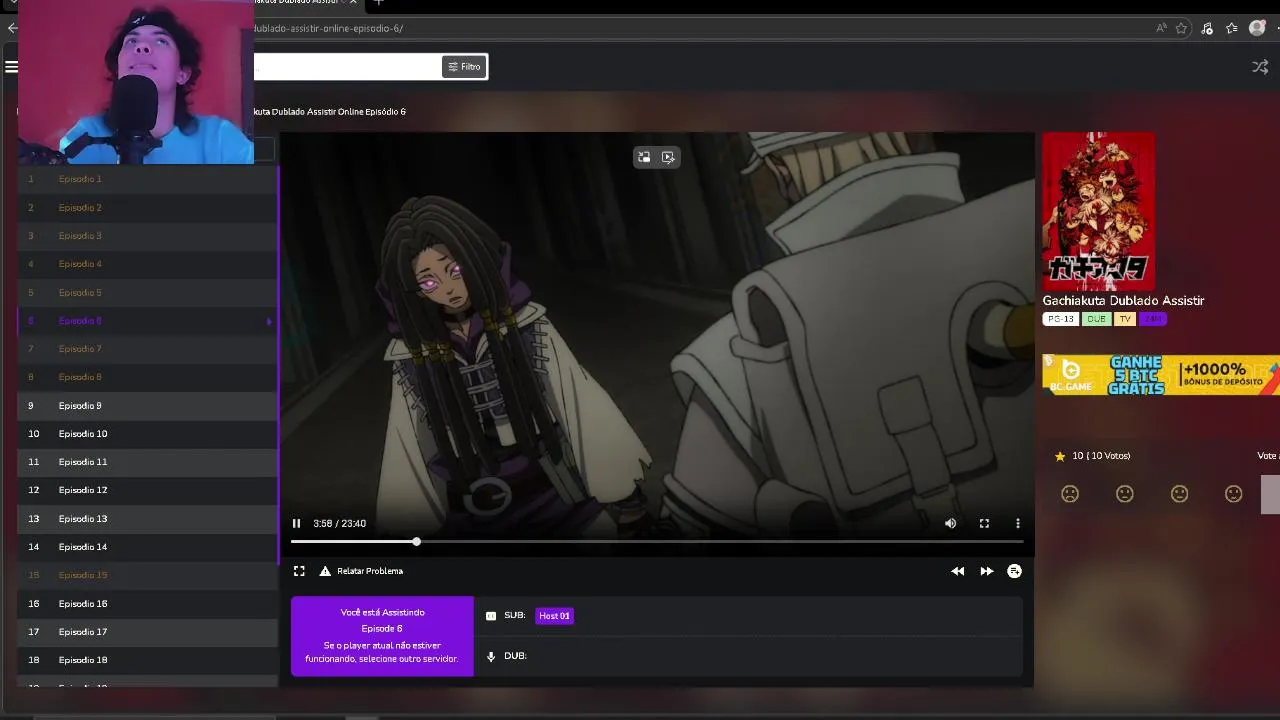The image size is (1280, 720).
Task: Click the shuffle random anime icon
Action: coord(1260,67)
